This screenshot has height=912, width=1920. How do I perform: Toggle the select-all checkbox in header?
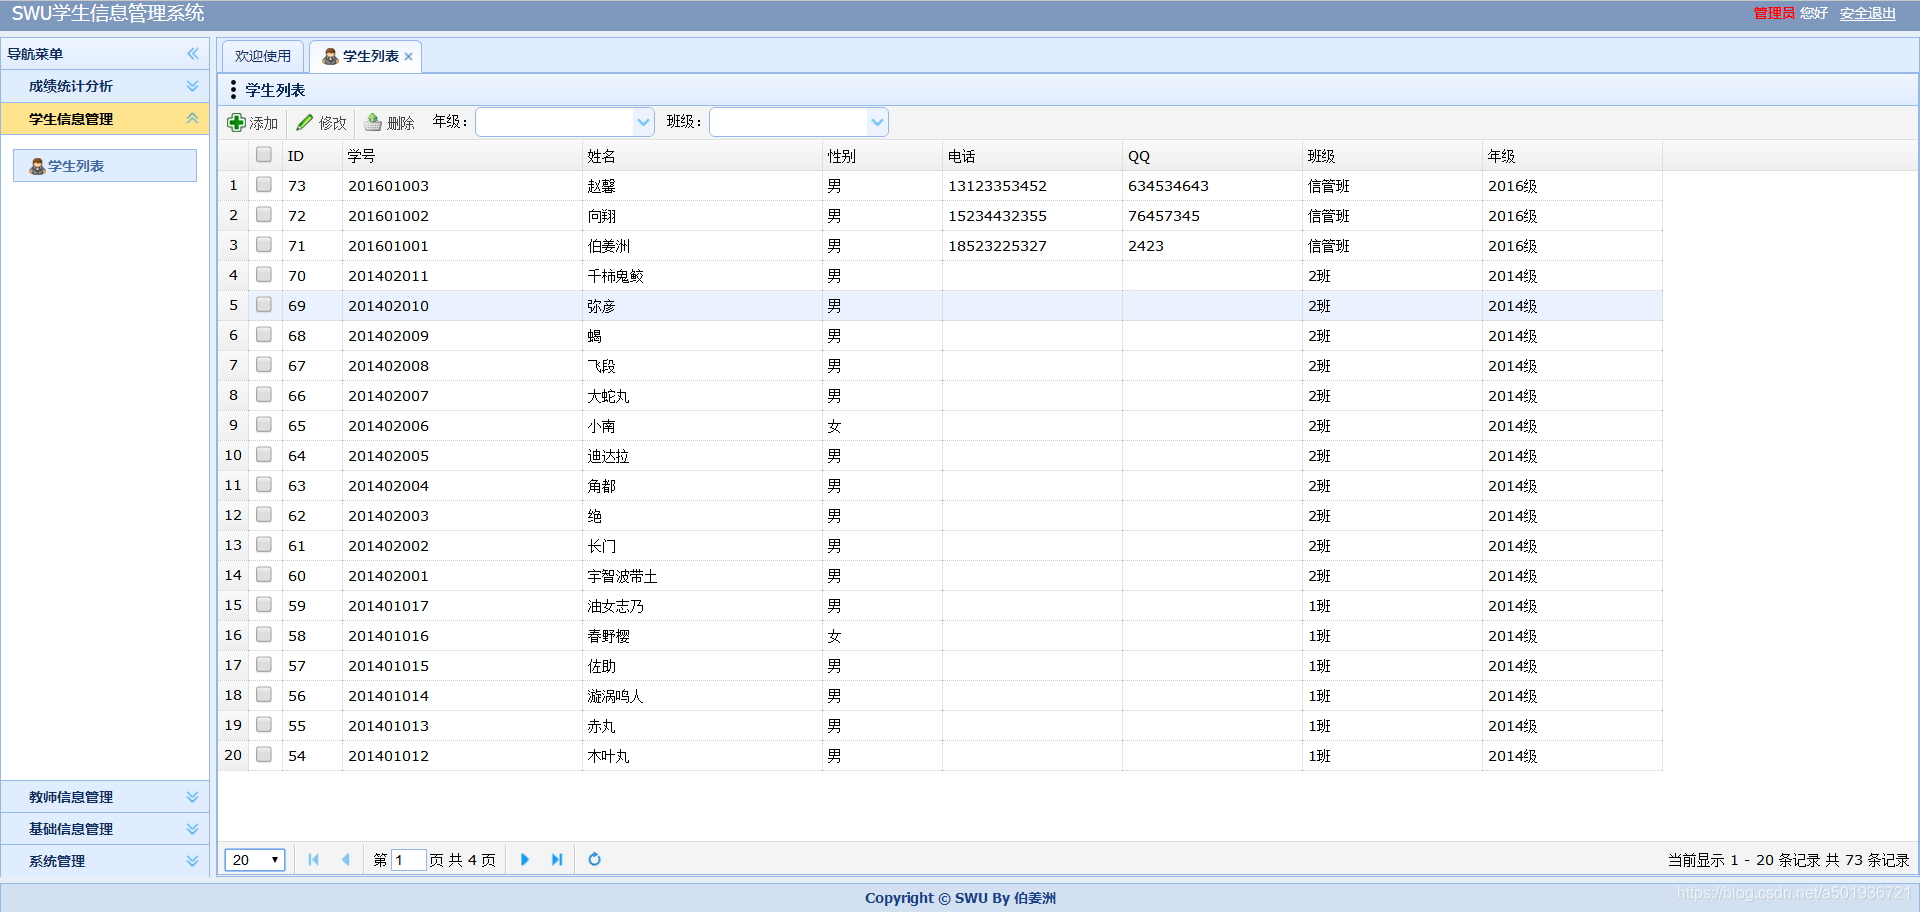264,154
